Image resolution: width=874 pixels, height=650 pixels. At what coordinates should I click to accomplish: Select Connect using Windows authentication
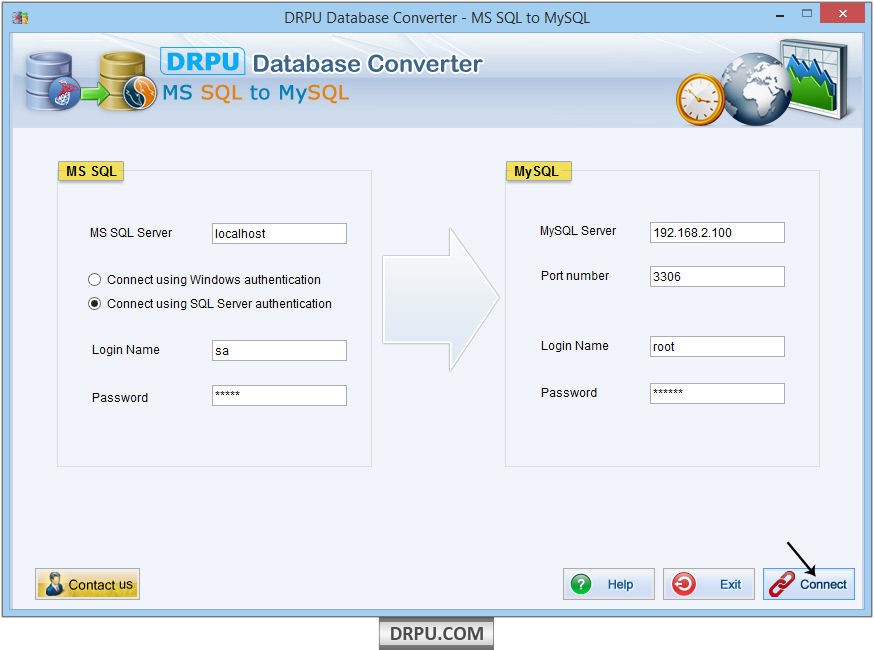(204, 279)
